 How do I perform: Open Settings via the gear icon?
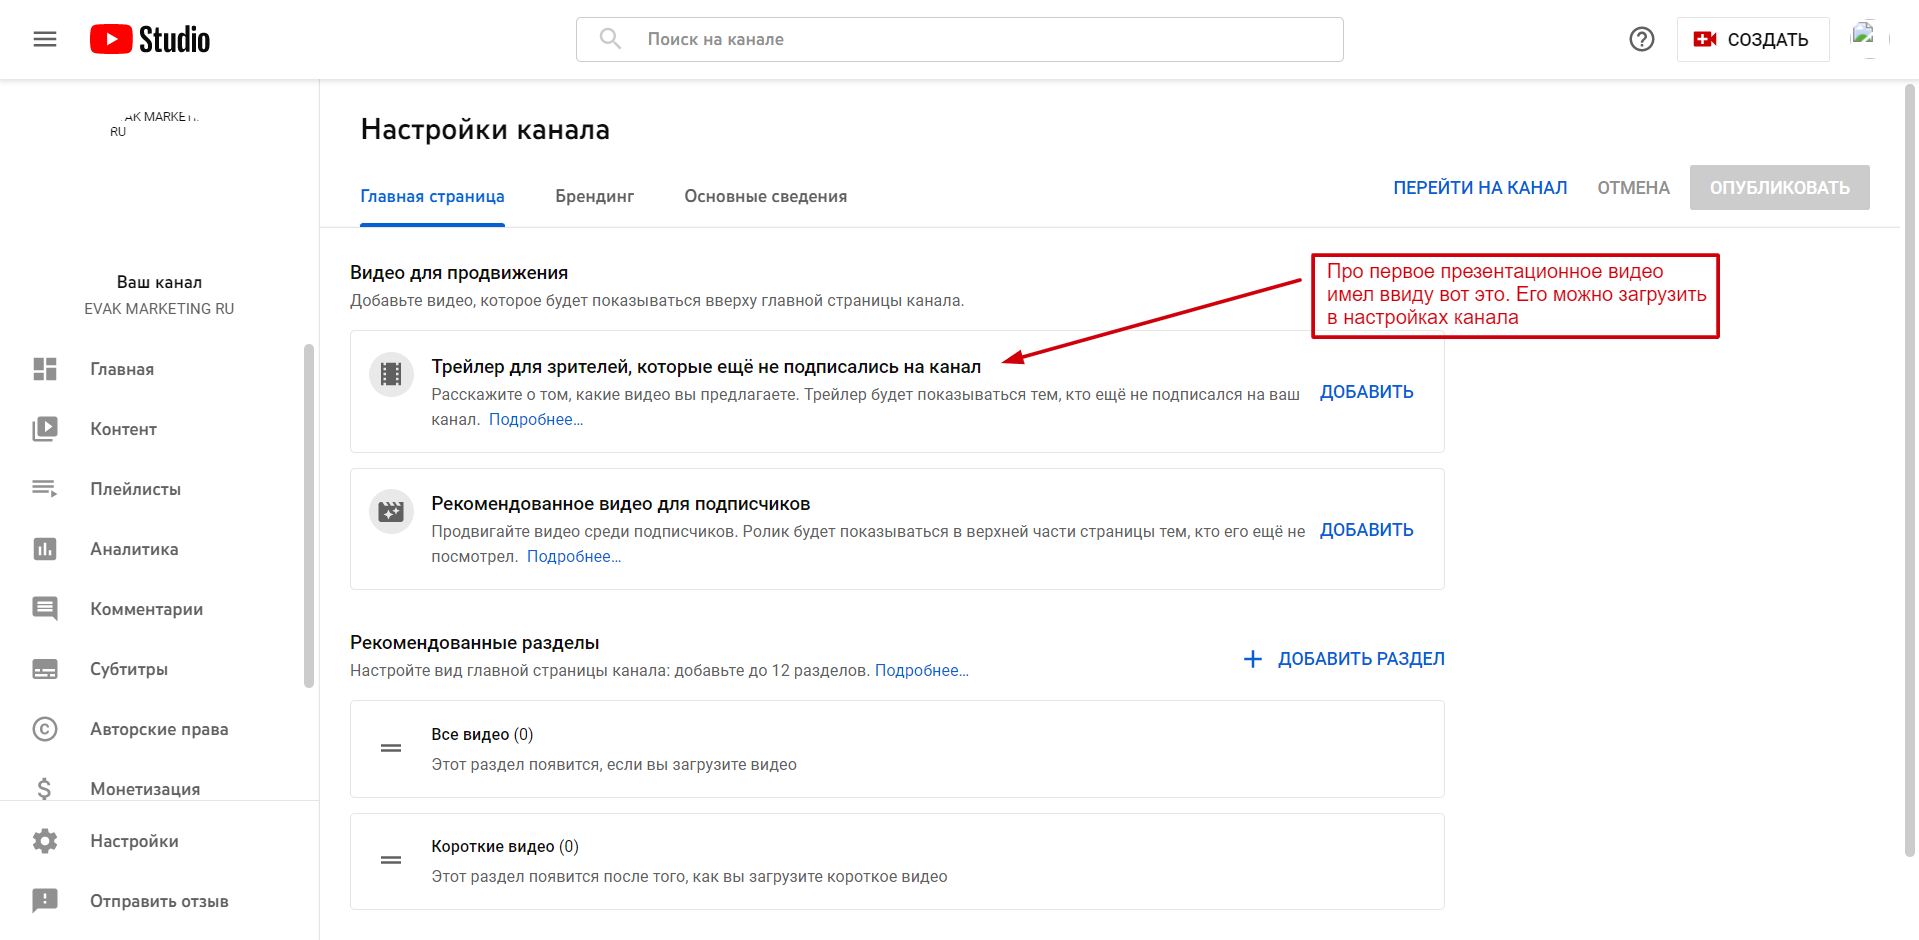(x=45, y=841)
